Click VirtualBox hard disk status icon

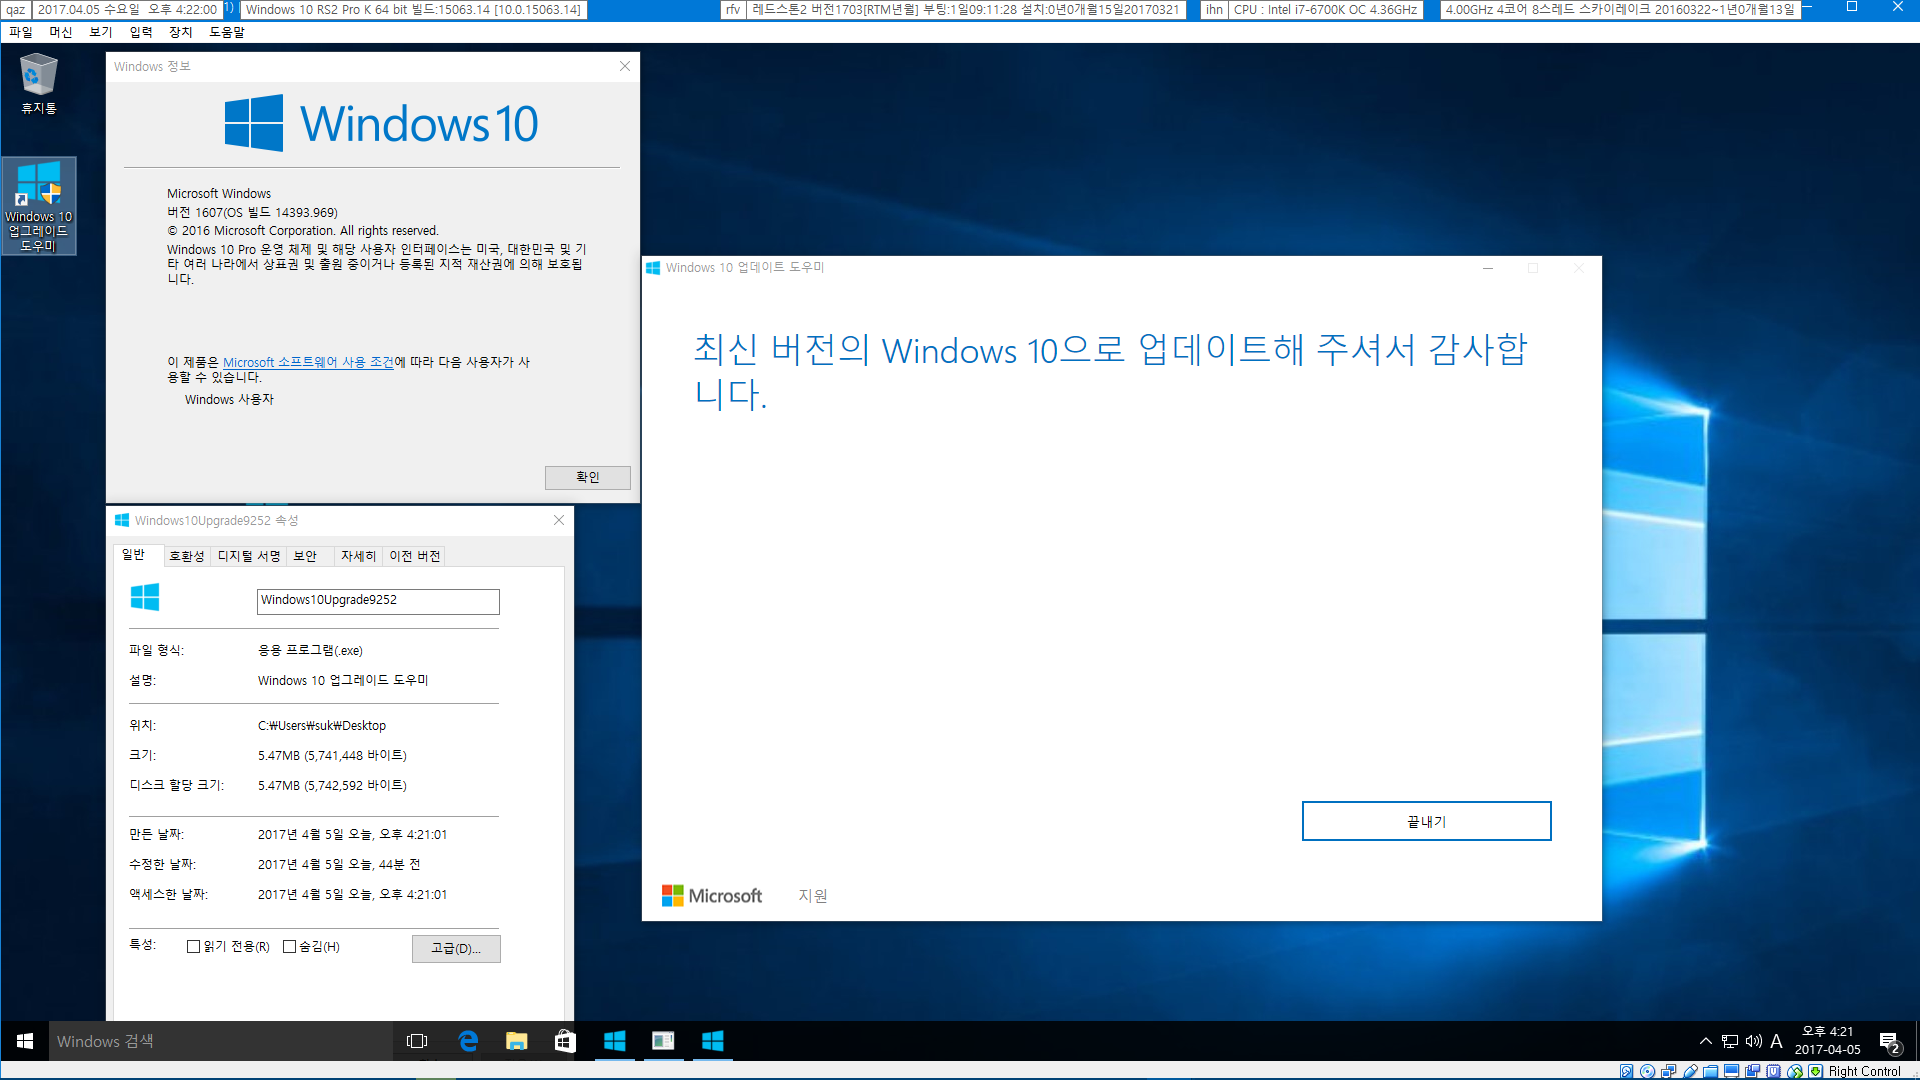pos(1627,1071)
